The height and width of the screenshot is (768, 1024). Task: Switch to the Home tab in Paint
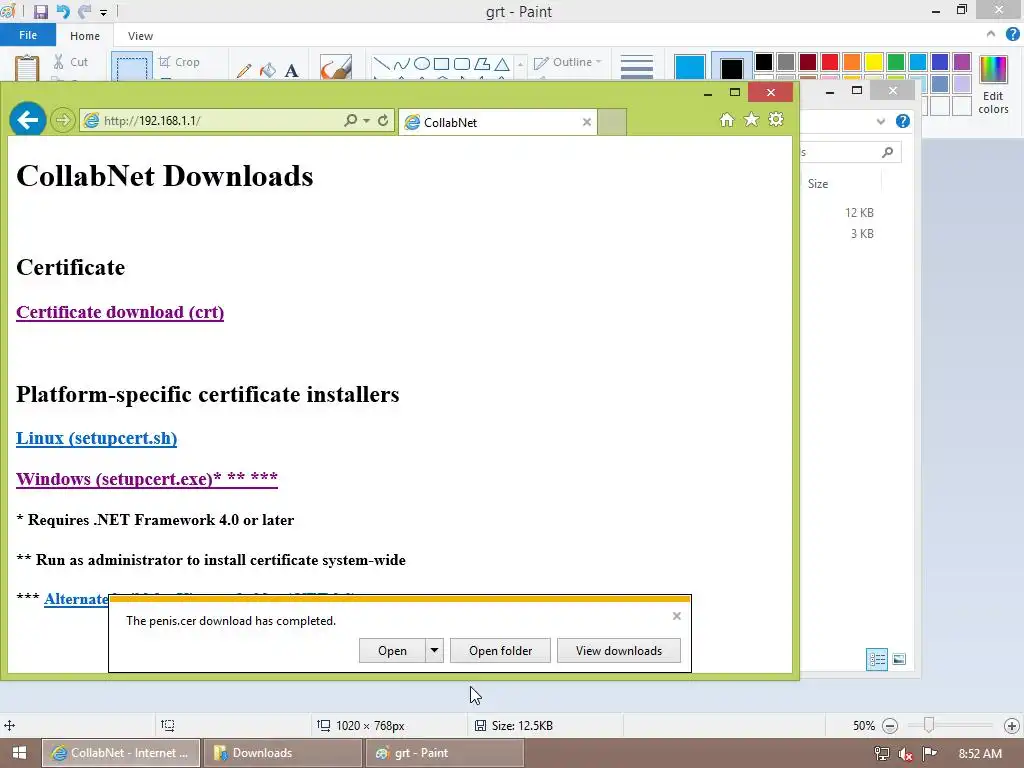[x=85, y=36]
